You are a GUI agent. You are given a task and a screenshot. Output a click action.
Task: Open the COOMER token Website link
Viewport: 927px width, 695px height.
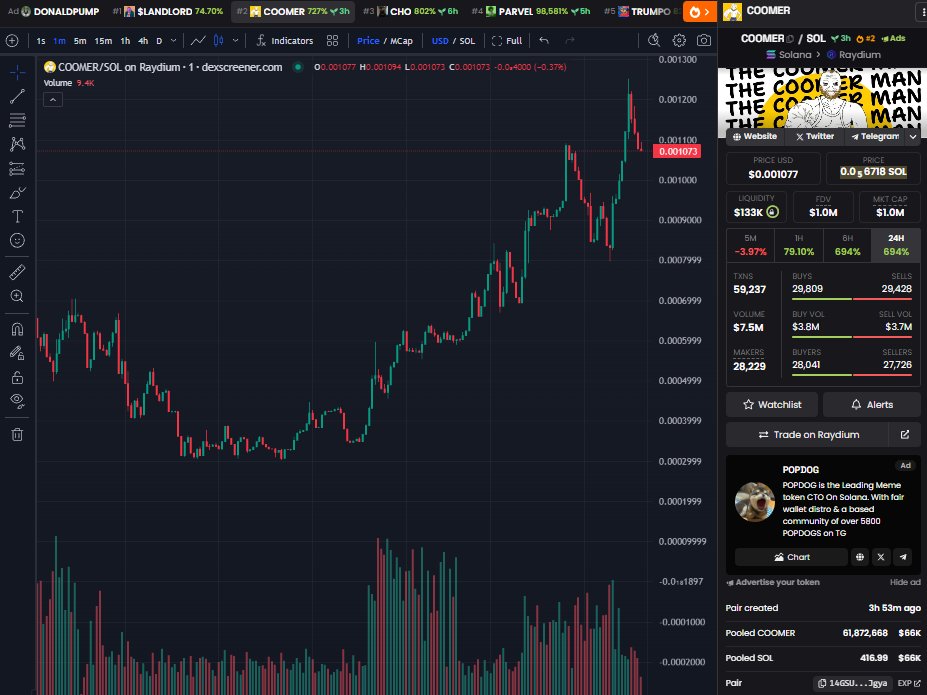pyautogui.click(x=754, y=137)
